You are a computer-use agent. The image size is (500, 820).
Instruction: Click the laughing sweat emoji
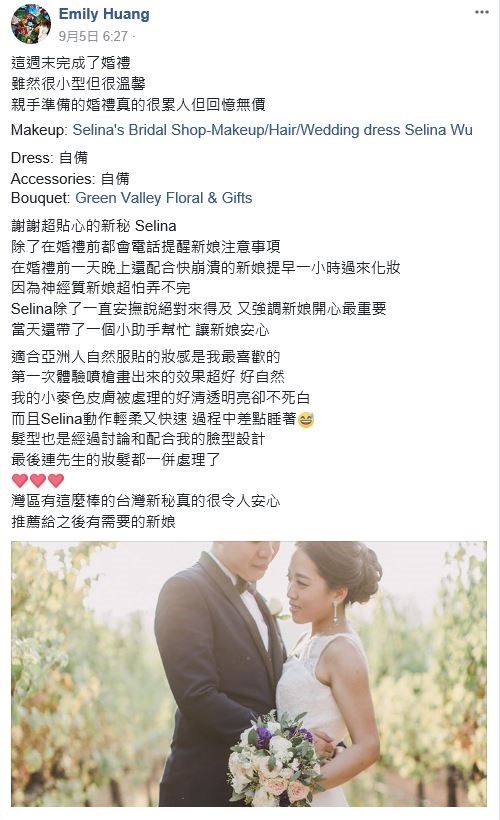(305, 419)
